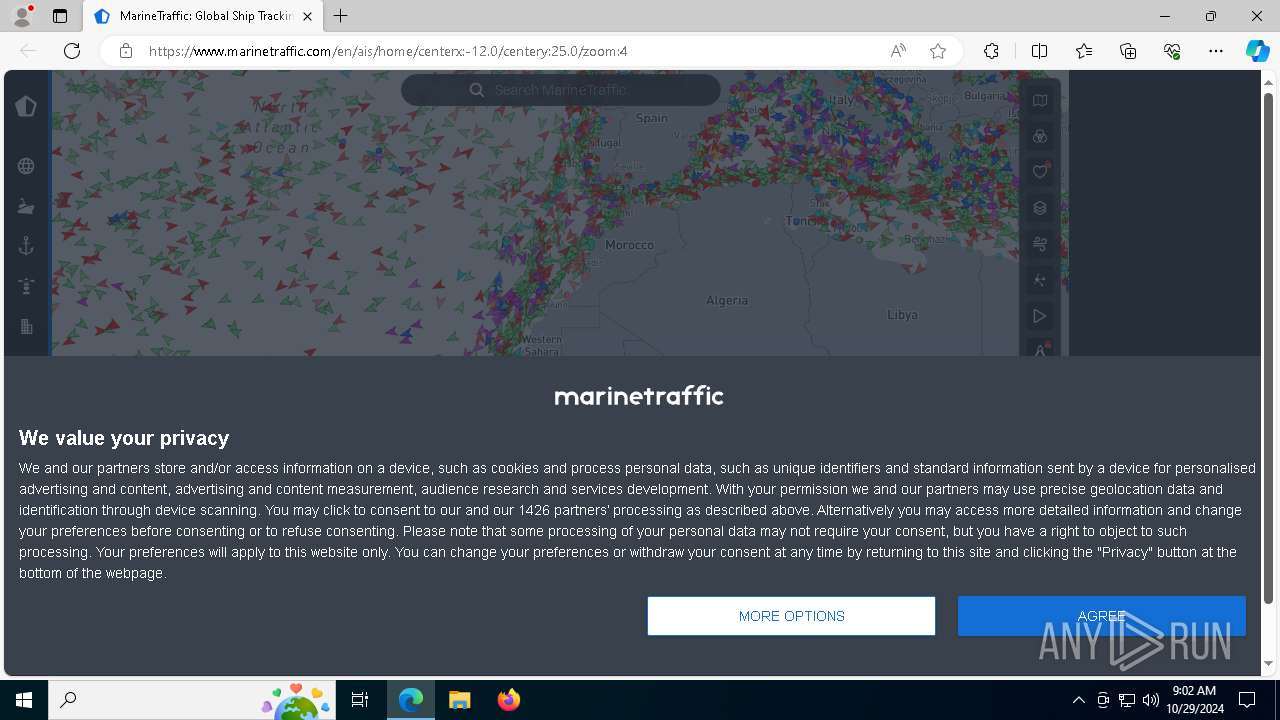The image size is (1280, 720).
Task: Click the MarineTraffic logo in sidebar
Action: tap(26, 106)
